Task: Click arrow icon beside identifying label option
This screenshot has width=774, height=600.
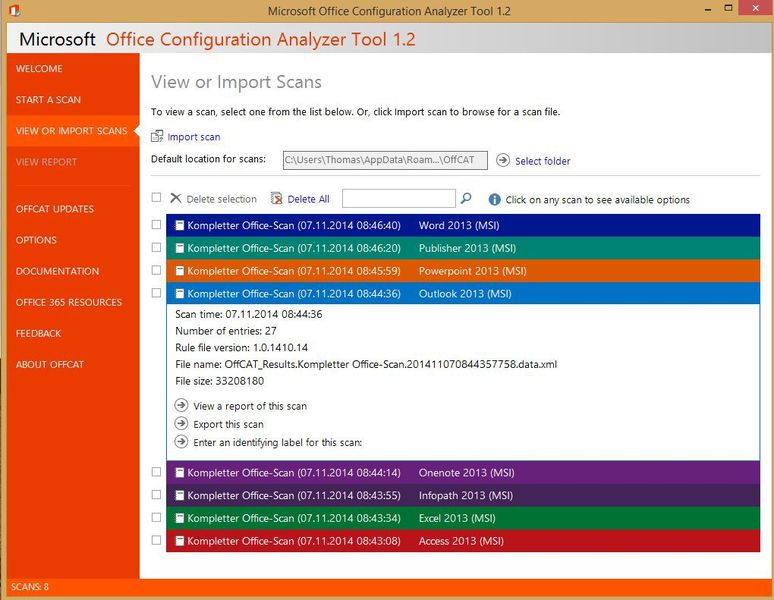Action: point(182,442)
